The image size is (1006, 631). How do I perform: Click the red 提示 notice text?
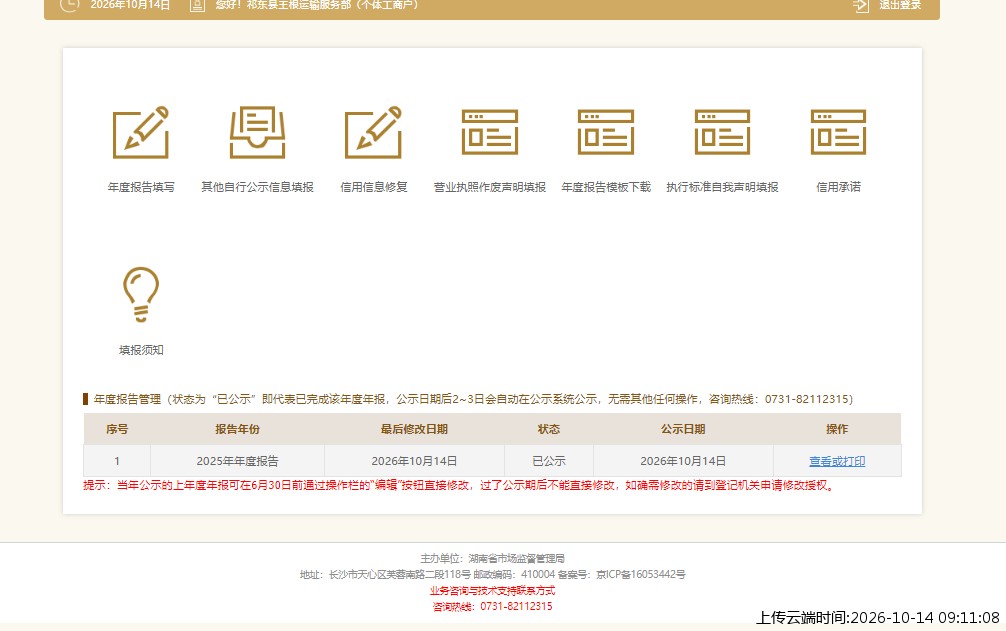coord(459,485)
